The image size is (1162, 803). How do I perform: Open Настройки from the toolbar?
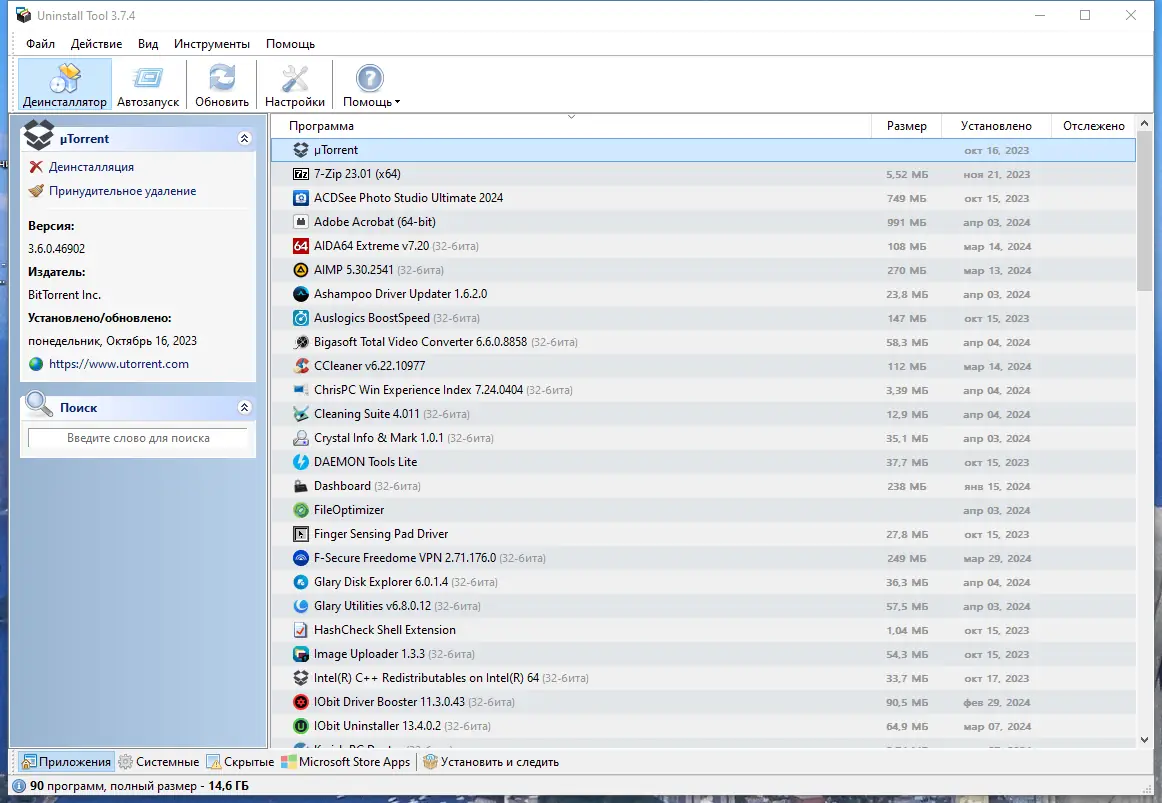295,85
